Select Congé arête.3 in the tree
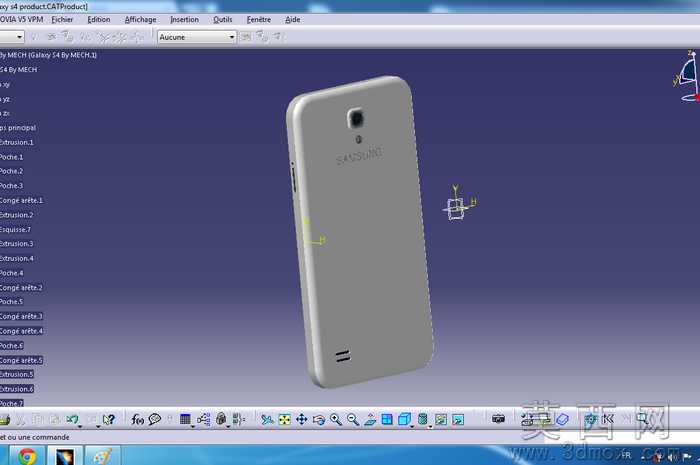 pos(21,316)
